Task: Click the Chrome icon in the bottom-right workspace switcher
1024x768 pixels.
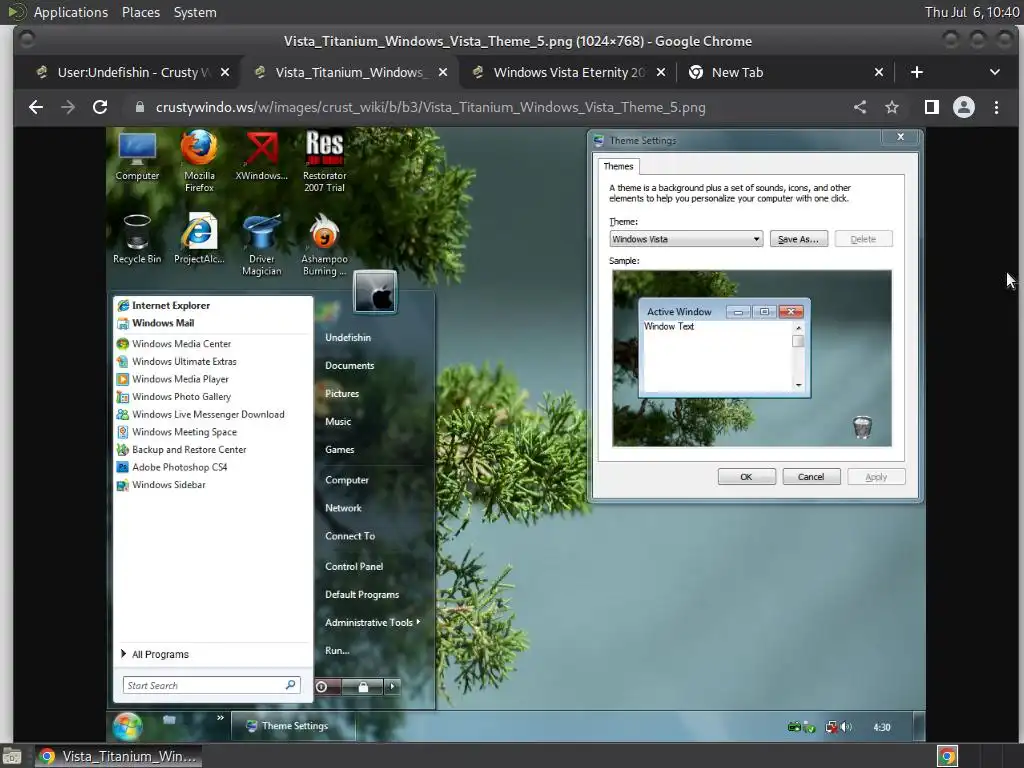Action: (x=948, y=757)
